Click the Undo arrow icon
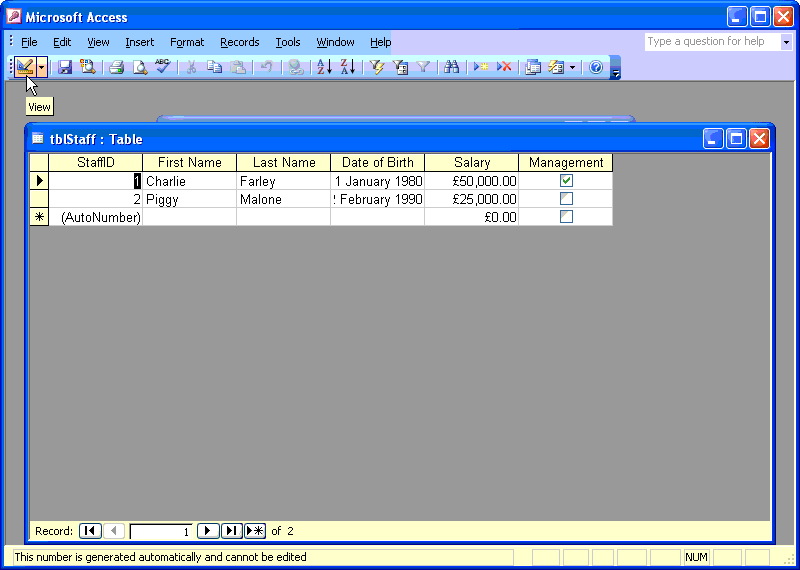This screenshot has width=800, height=570. pyautogui.click(x=266, y=67)
